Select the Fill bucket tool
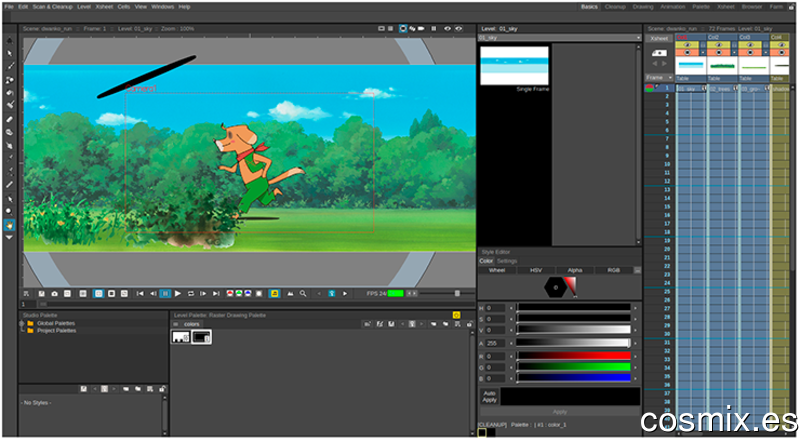Viewport: 800px width, 441px height. tap(9, 92)
